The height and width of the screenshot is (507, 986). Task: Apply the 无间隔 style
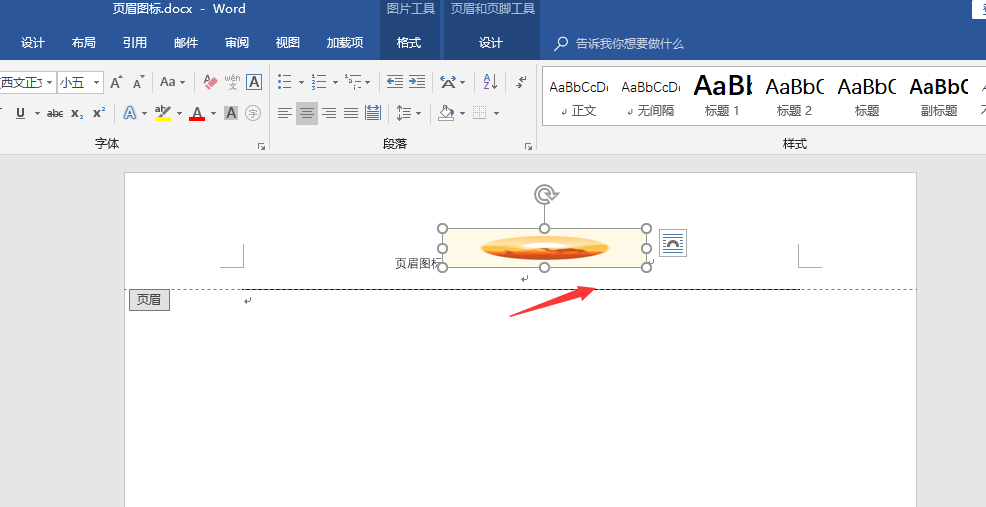tap(651, 96)
